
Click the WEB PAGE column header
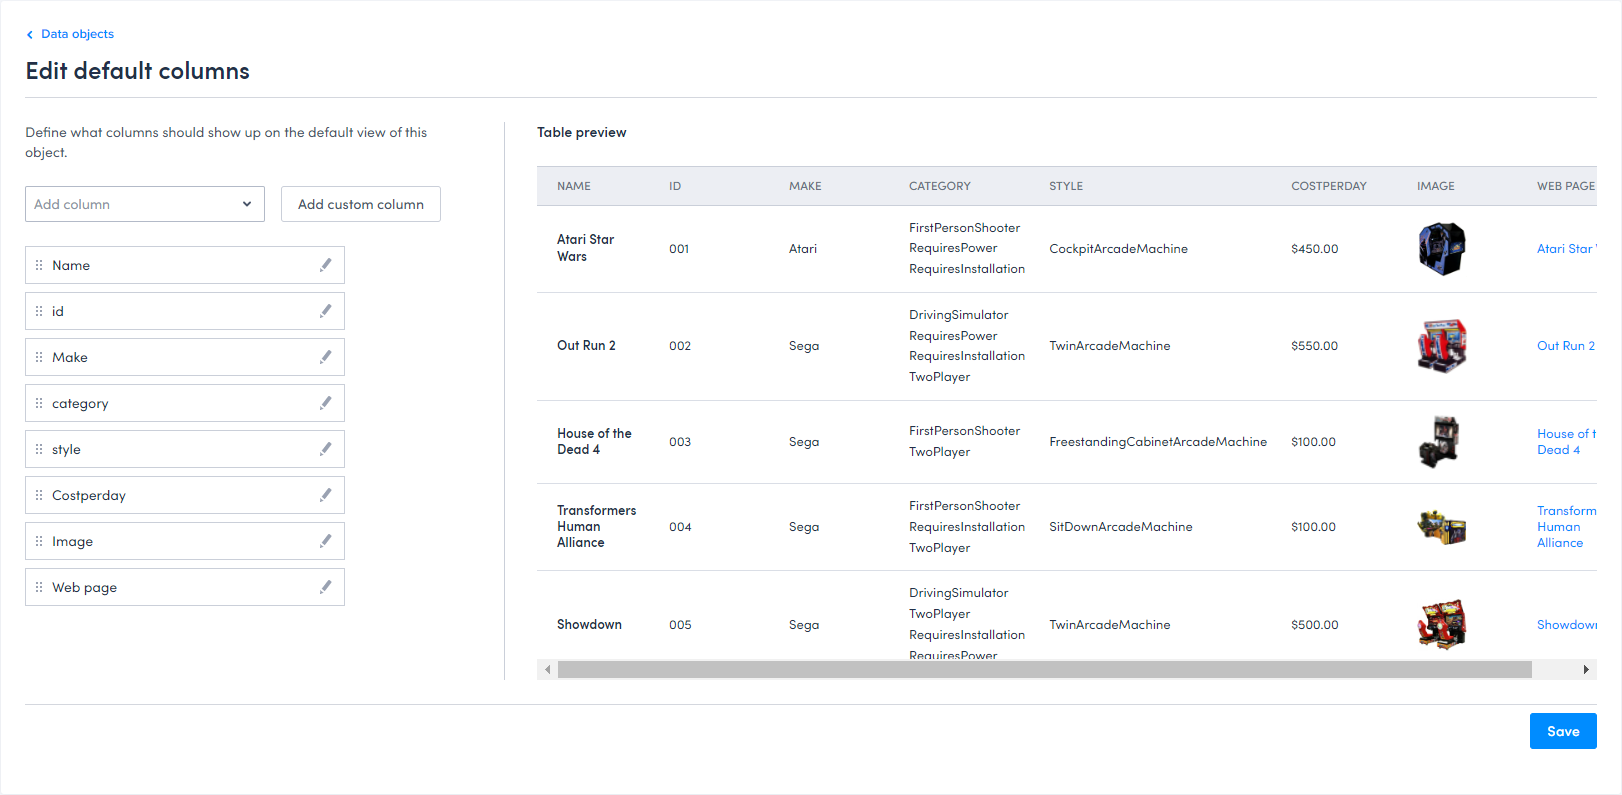[x=1566, y=186]
